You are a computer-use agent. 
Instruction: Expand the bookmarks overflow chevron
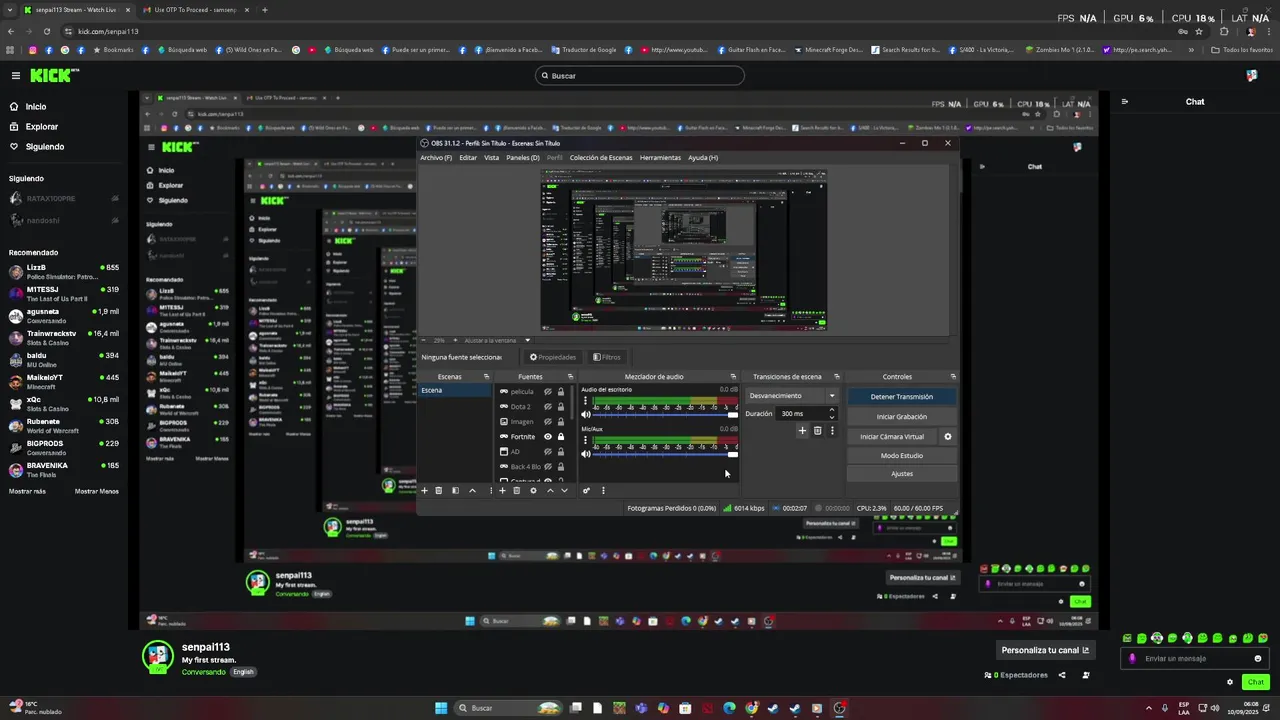click(1191, 49)
